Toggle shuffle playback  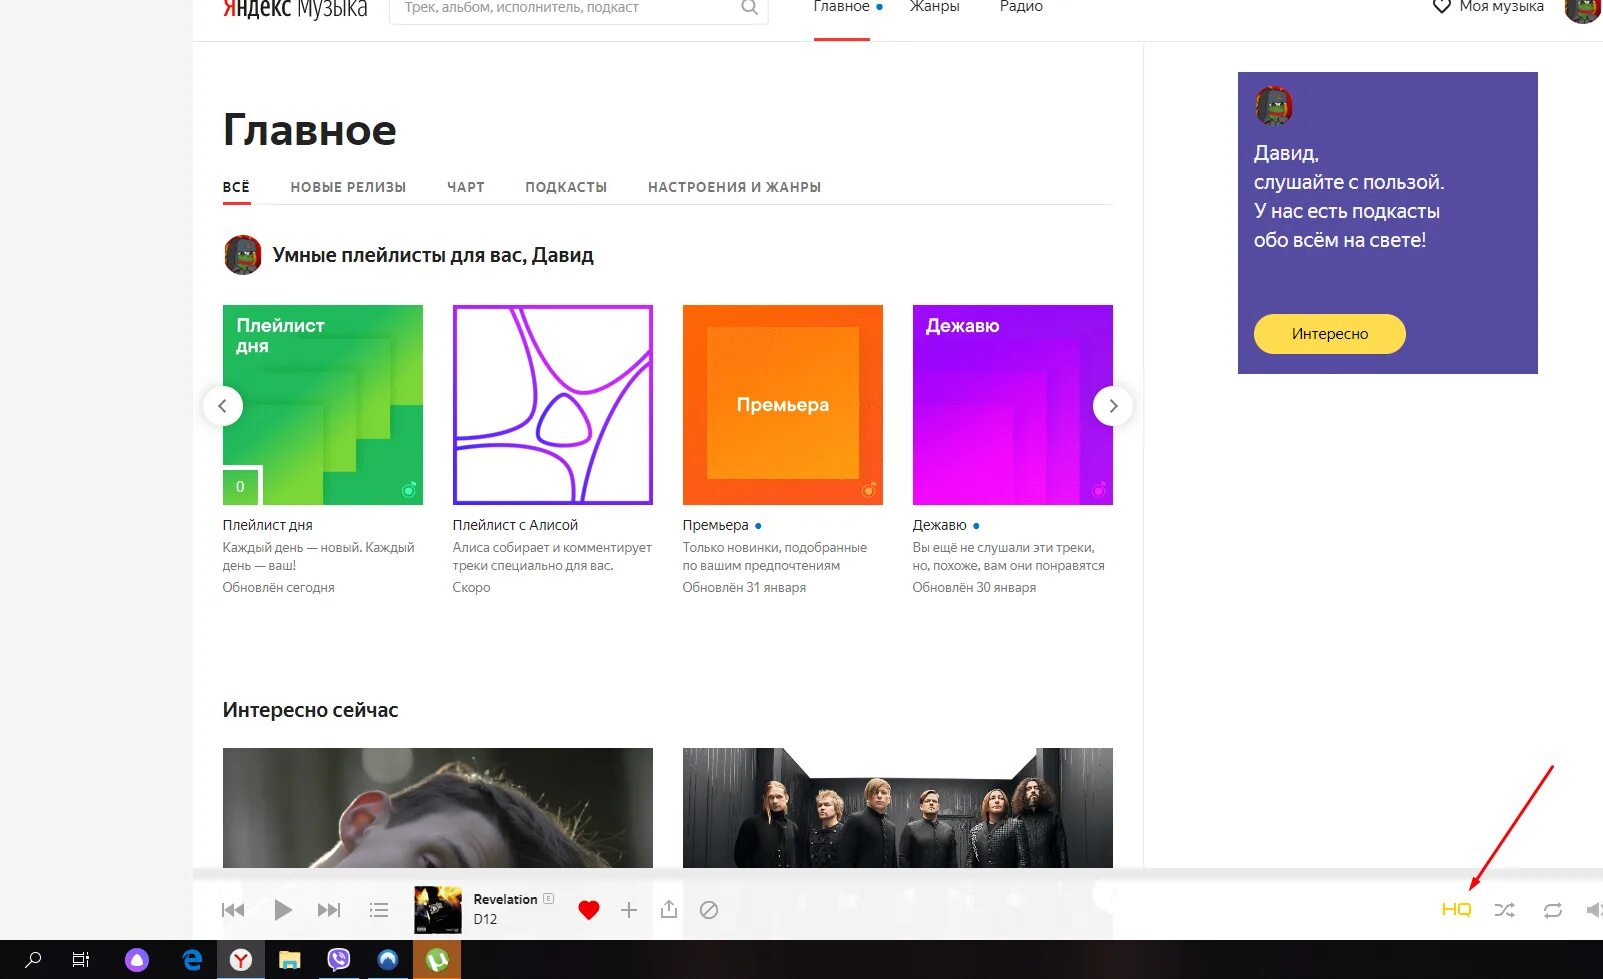1505,910
